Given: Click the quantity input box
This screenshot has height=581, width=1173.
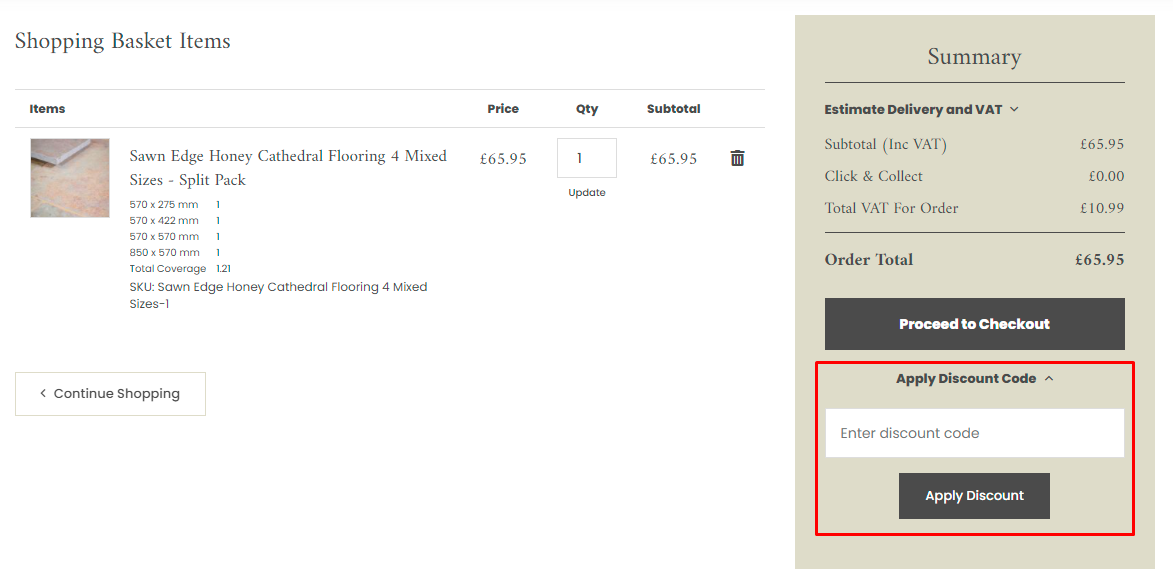Looking at the screenshot, I should (x=586, y=158).
